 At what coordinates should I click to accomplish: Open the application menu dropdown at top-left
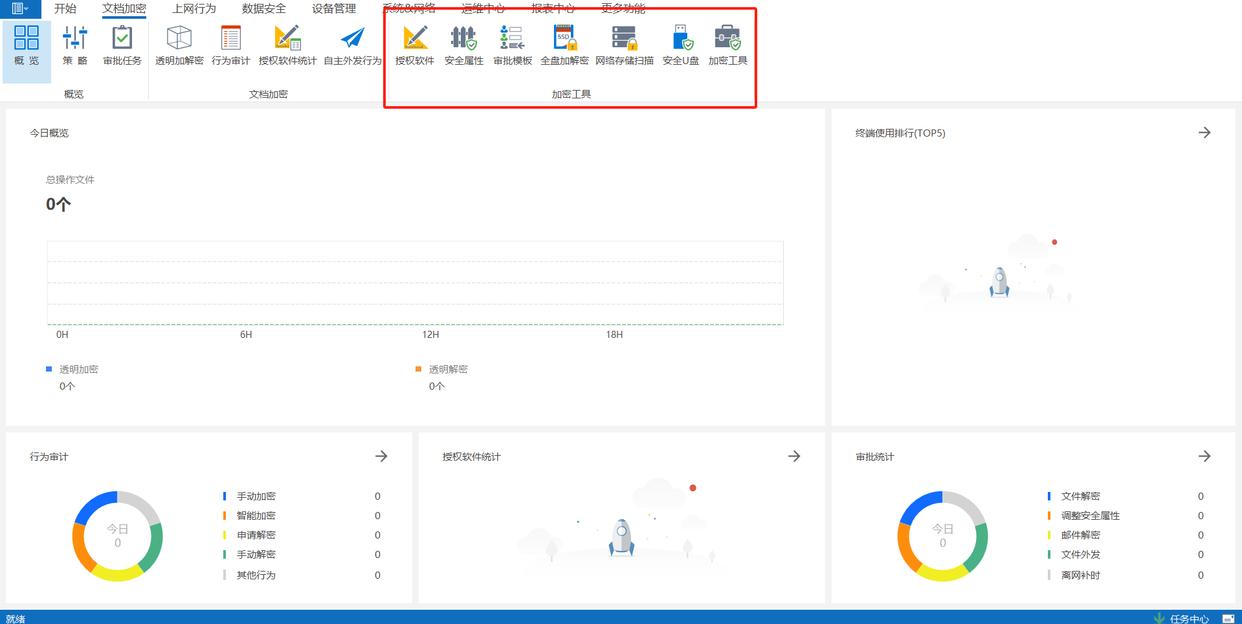20,8
